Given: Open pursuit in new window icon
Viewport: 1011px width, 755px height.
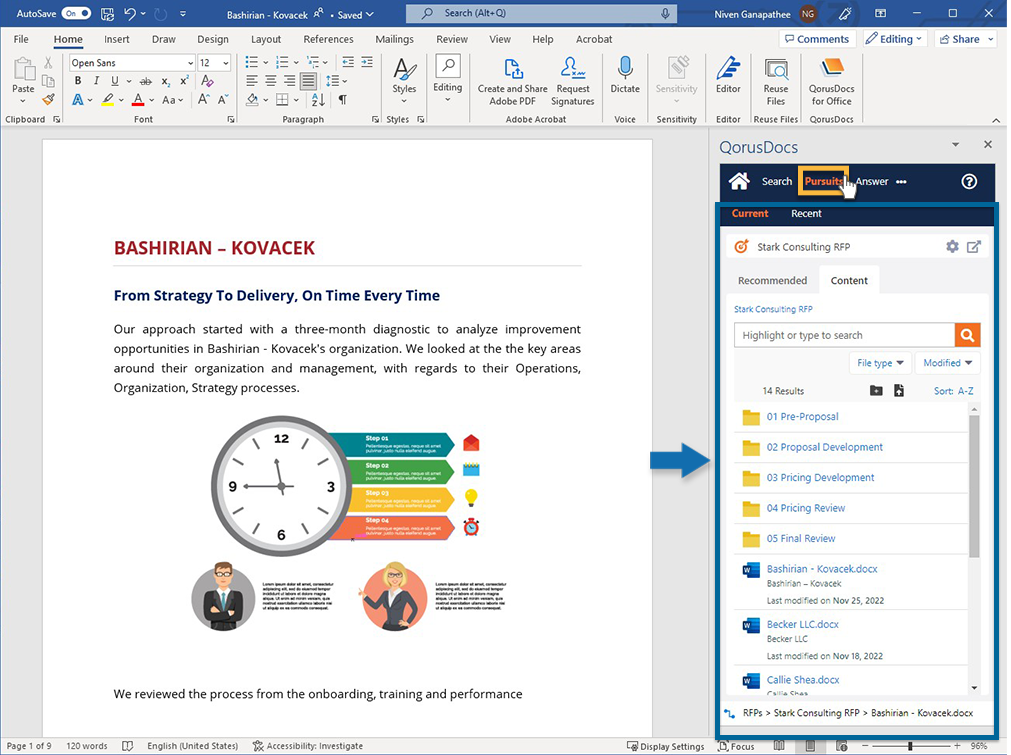Looking at the screenshot, I should [974, 246].
